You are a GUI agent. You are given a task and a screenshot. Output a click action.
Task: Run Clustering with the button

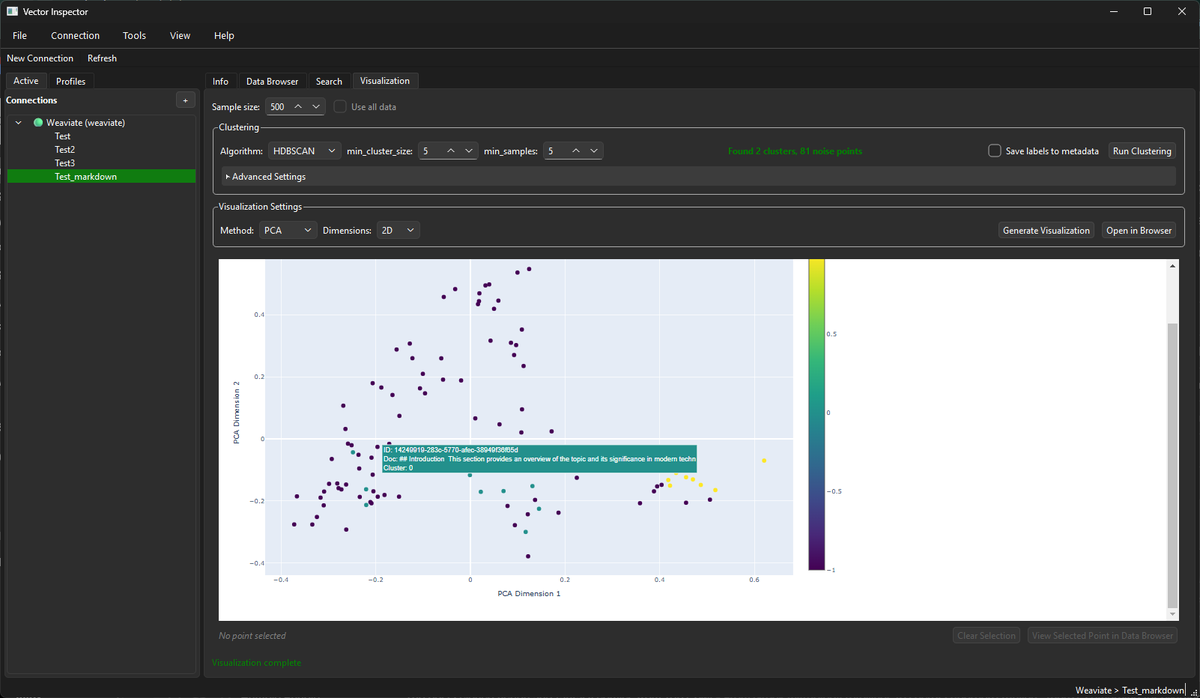(x=1142, y=151)
